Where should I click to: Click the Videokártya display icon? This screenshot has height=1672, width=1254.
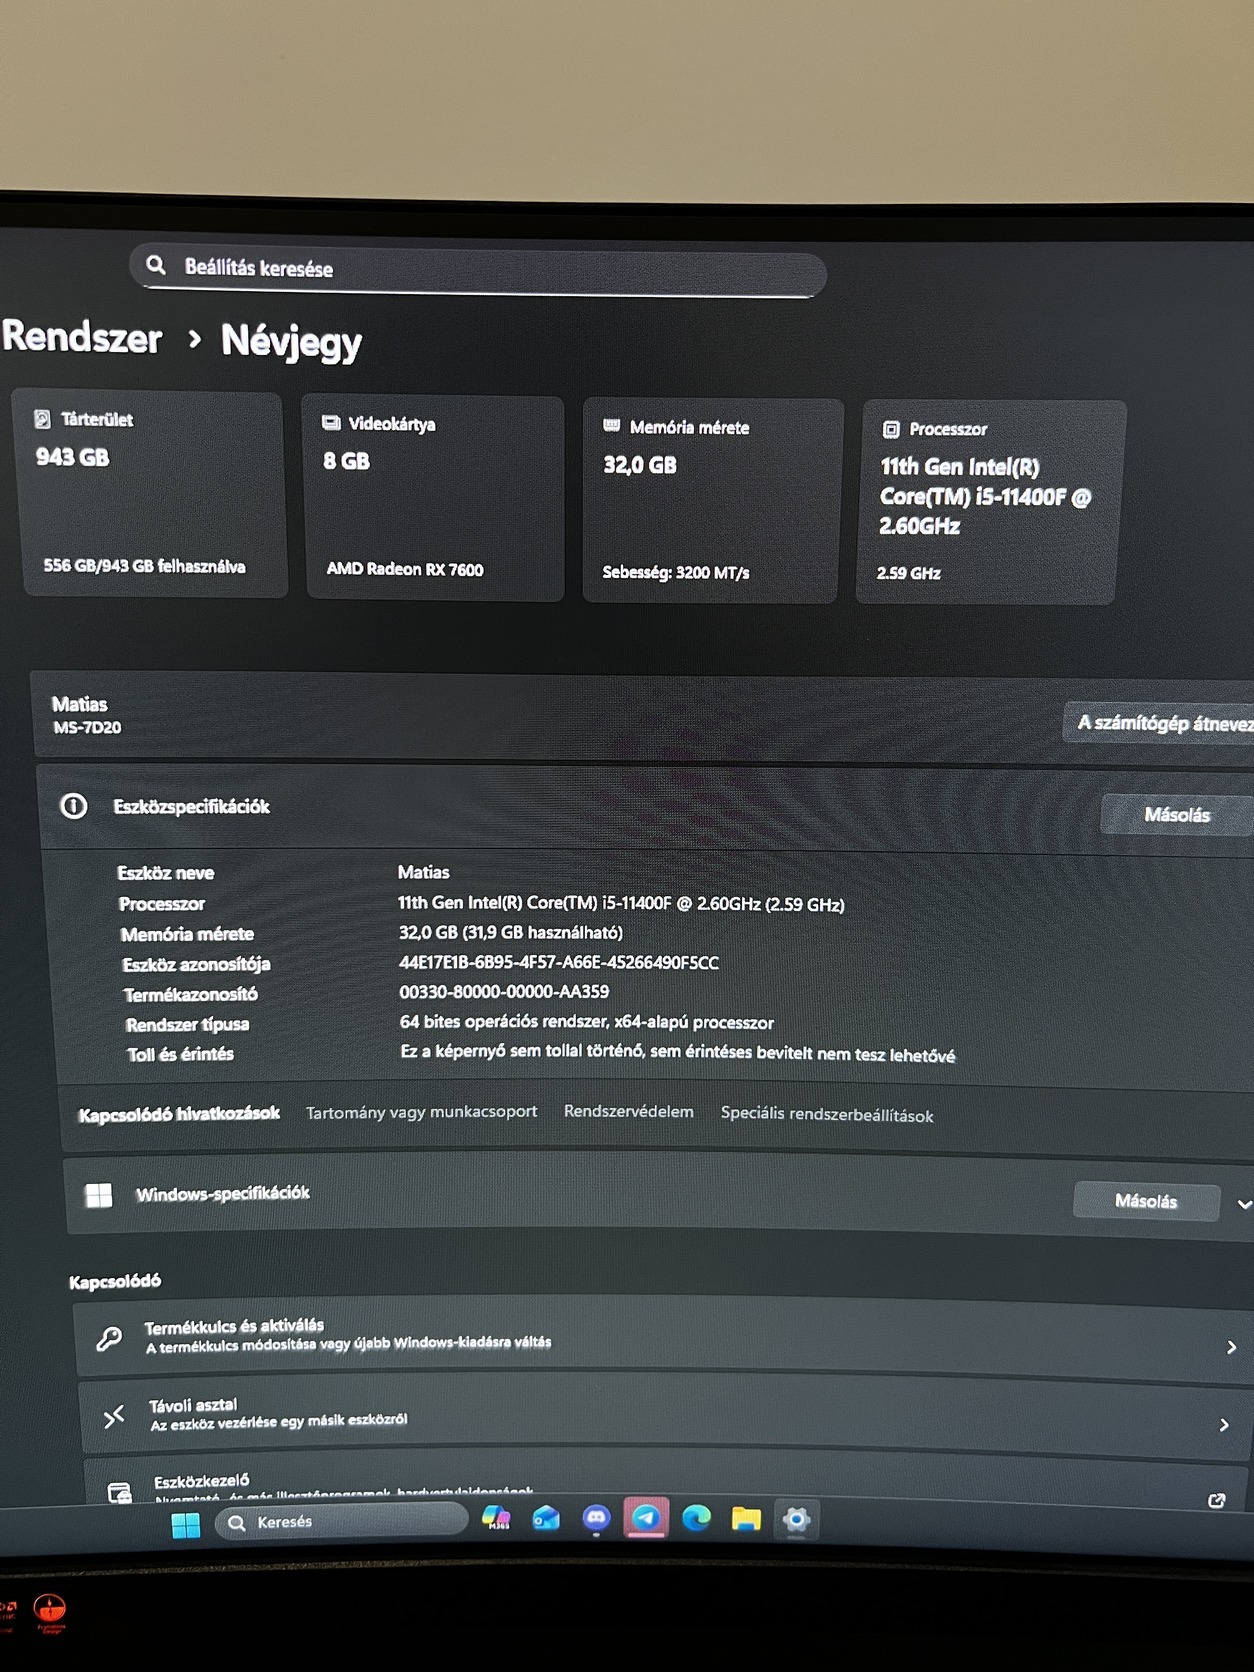(331, 423)
